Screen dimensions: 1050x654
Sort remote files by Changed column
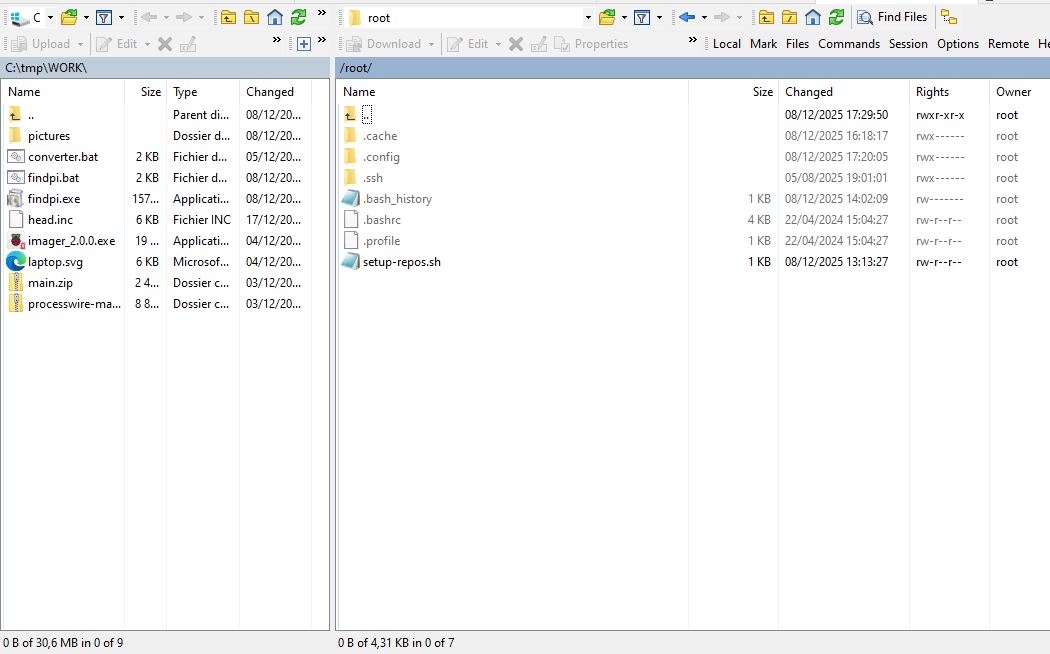tap(808, 92)
